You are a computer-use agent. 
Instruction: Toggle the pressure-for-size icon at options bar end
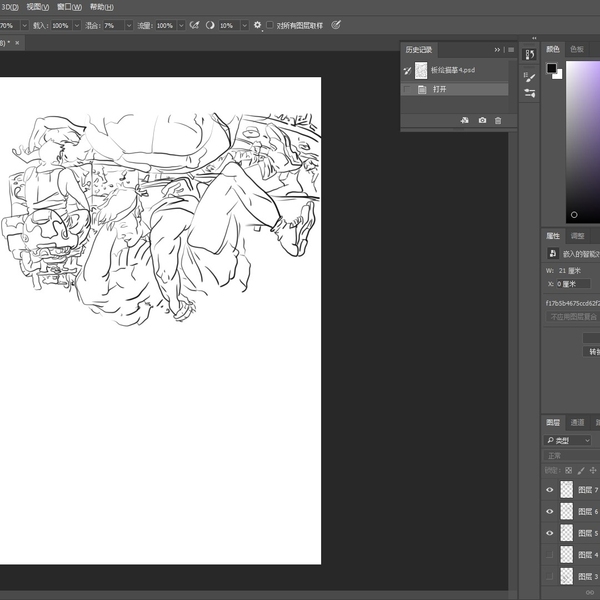click(336, 25)
